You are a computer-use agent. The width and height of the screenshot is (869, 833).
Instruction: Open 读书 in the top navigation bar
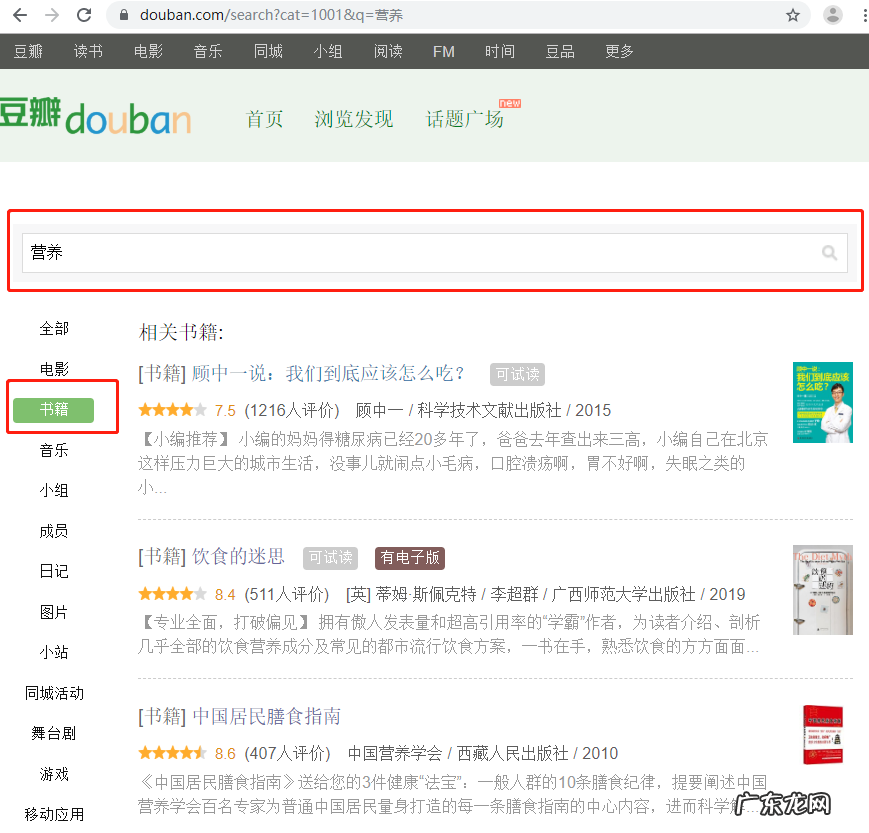[88, 52]
